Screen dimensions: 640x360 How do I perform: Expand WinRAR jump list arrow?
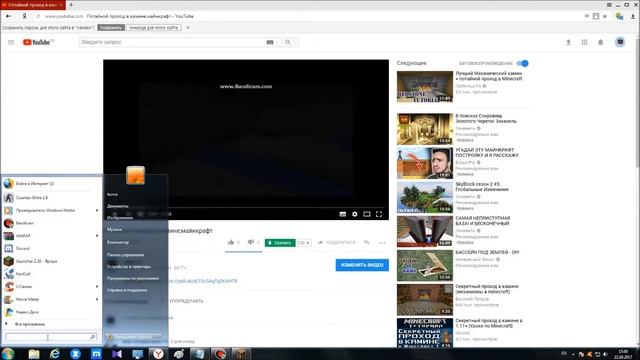click(97, 236)
